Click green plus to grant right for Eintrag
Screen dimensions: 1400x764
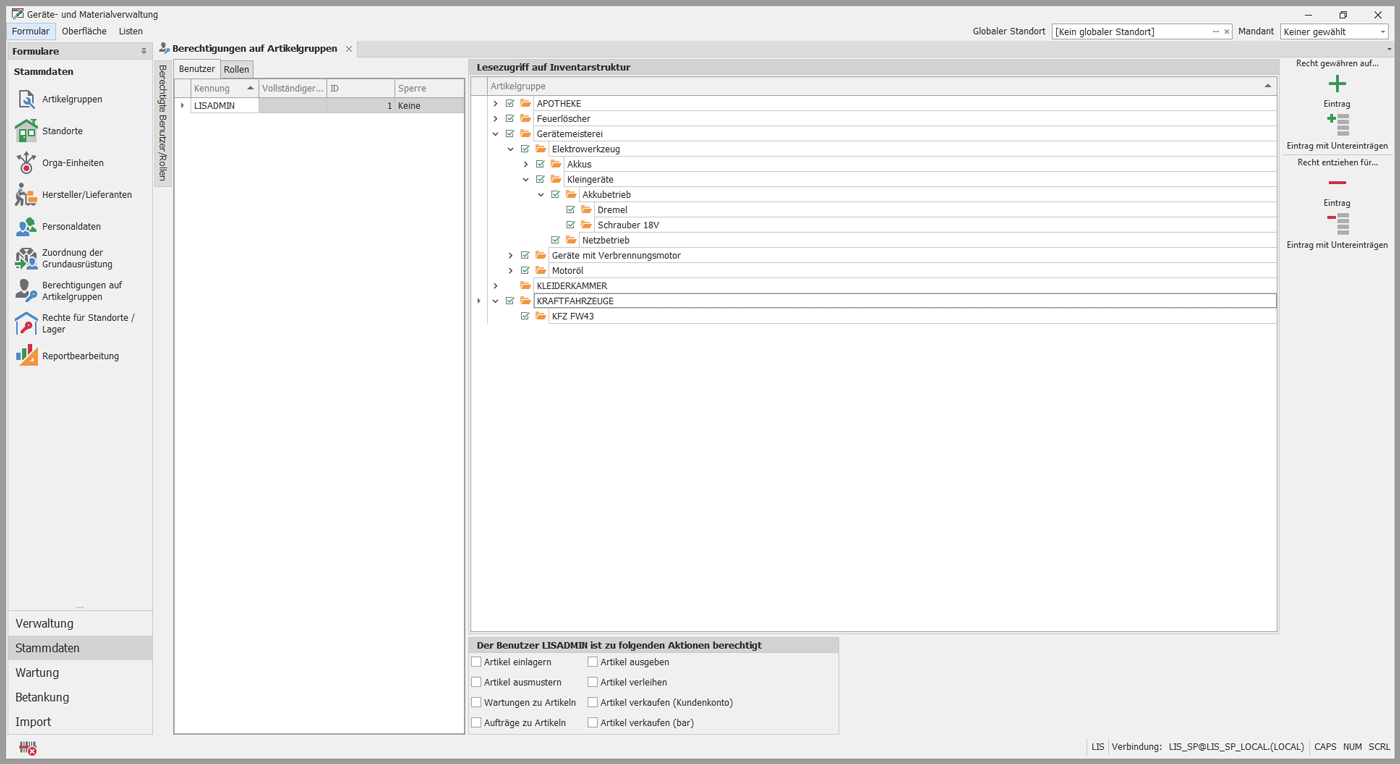[1337, 84]
